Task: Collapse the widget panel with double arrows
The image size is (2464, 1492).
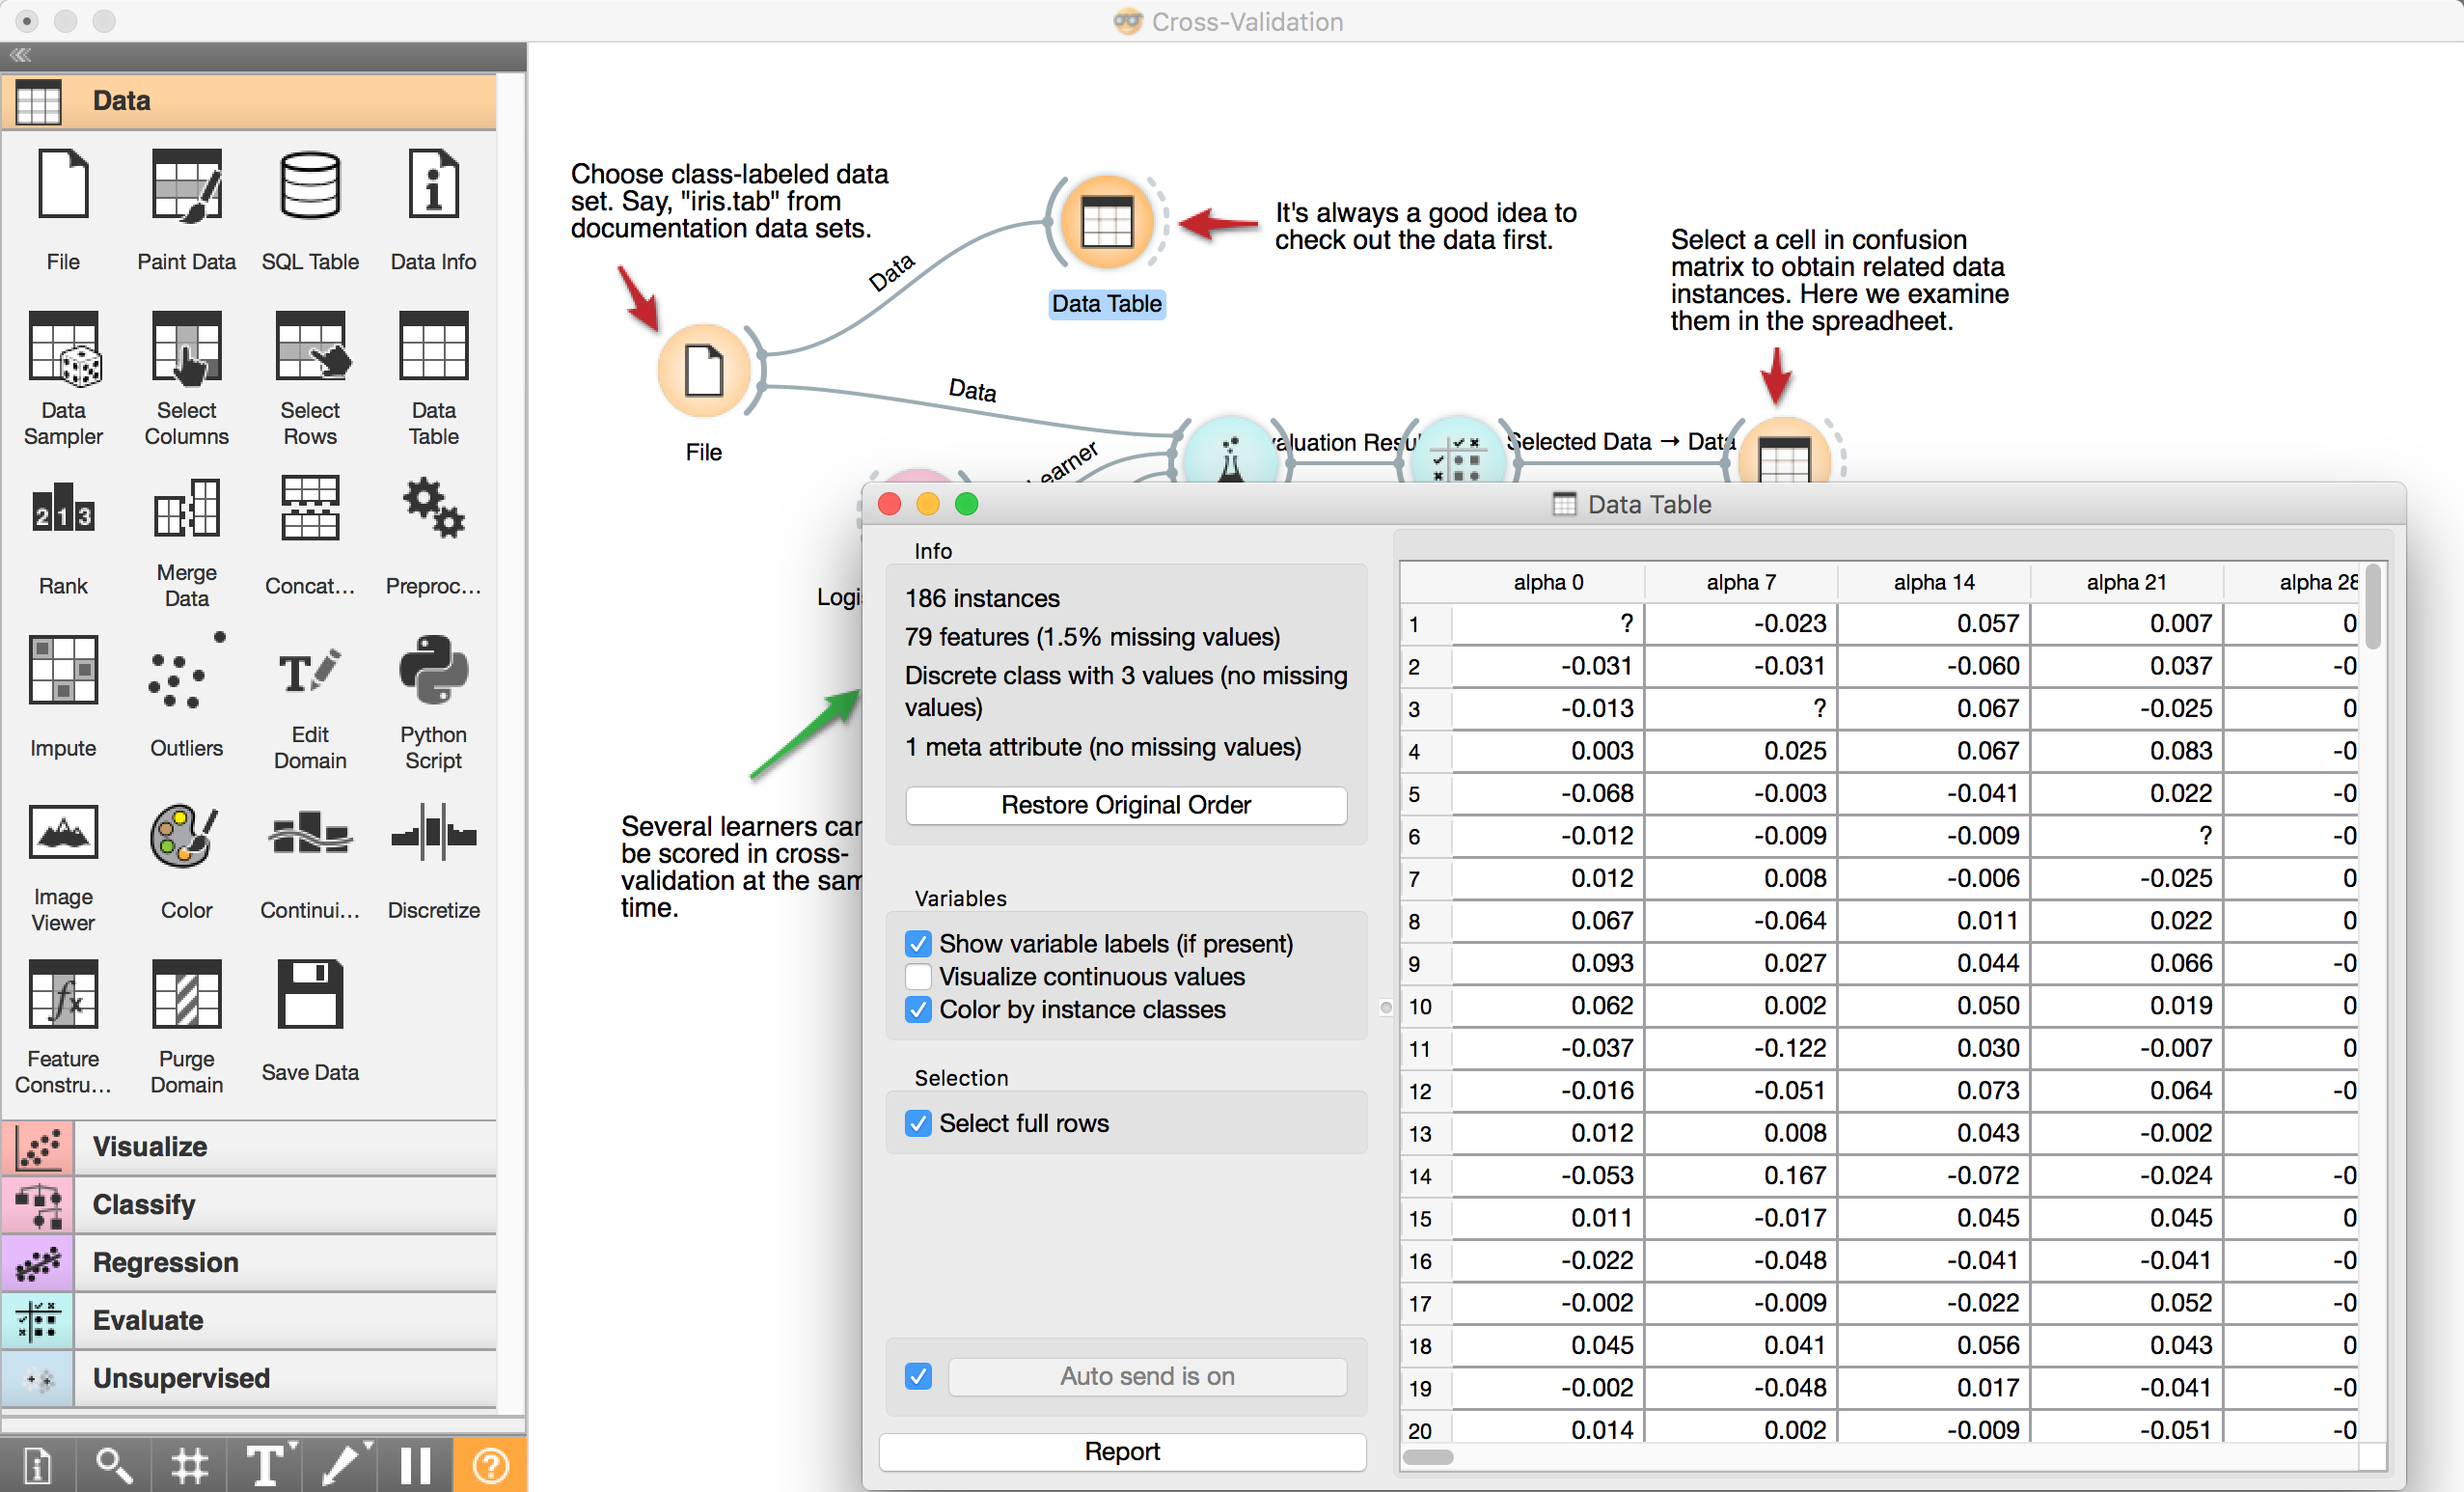Action: pos(21,55)
